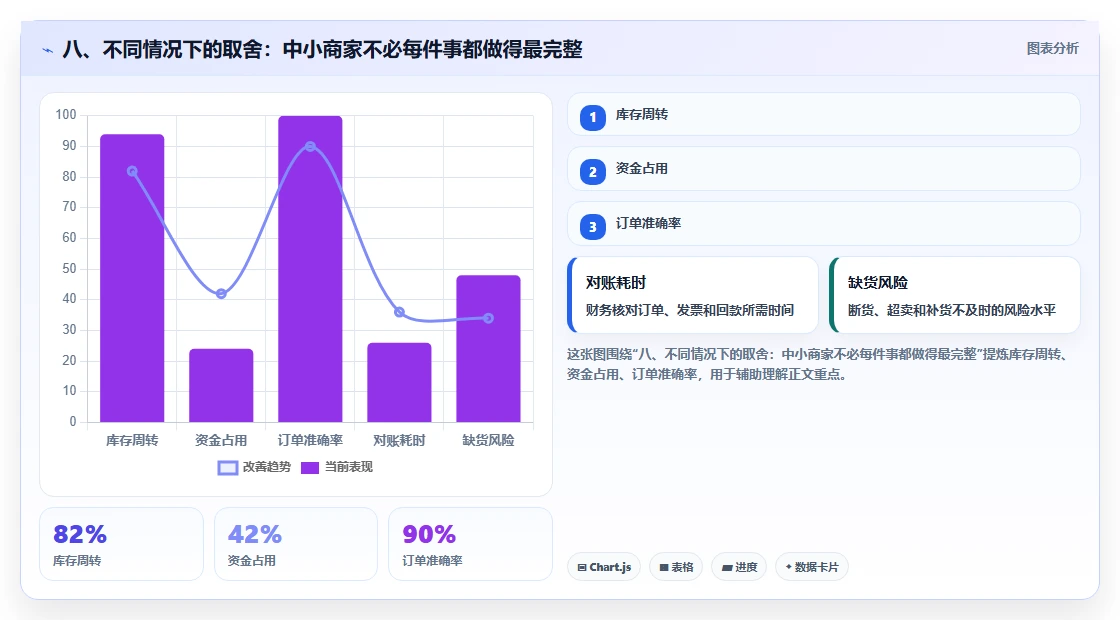Click the 订单准确率 x-axis label
The width and height of the screenshot is (1120, 620).
point(310,441)
